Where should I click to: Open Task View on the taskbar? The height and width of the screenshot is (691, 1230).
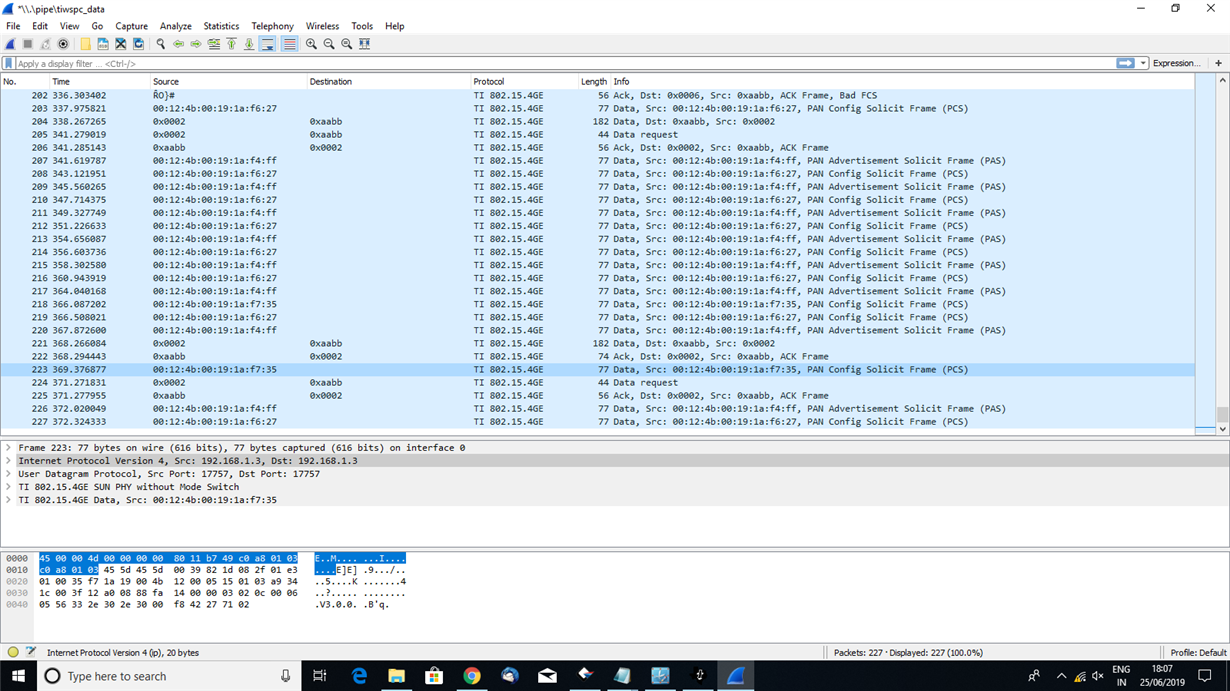320,676
